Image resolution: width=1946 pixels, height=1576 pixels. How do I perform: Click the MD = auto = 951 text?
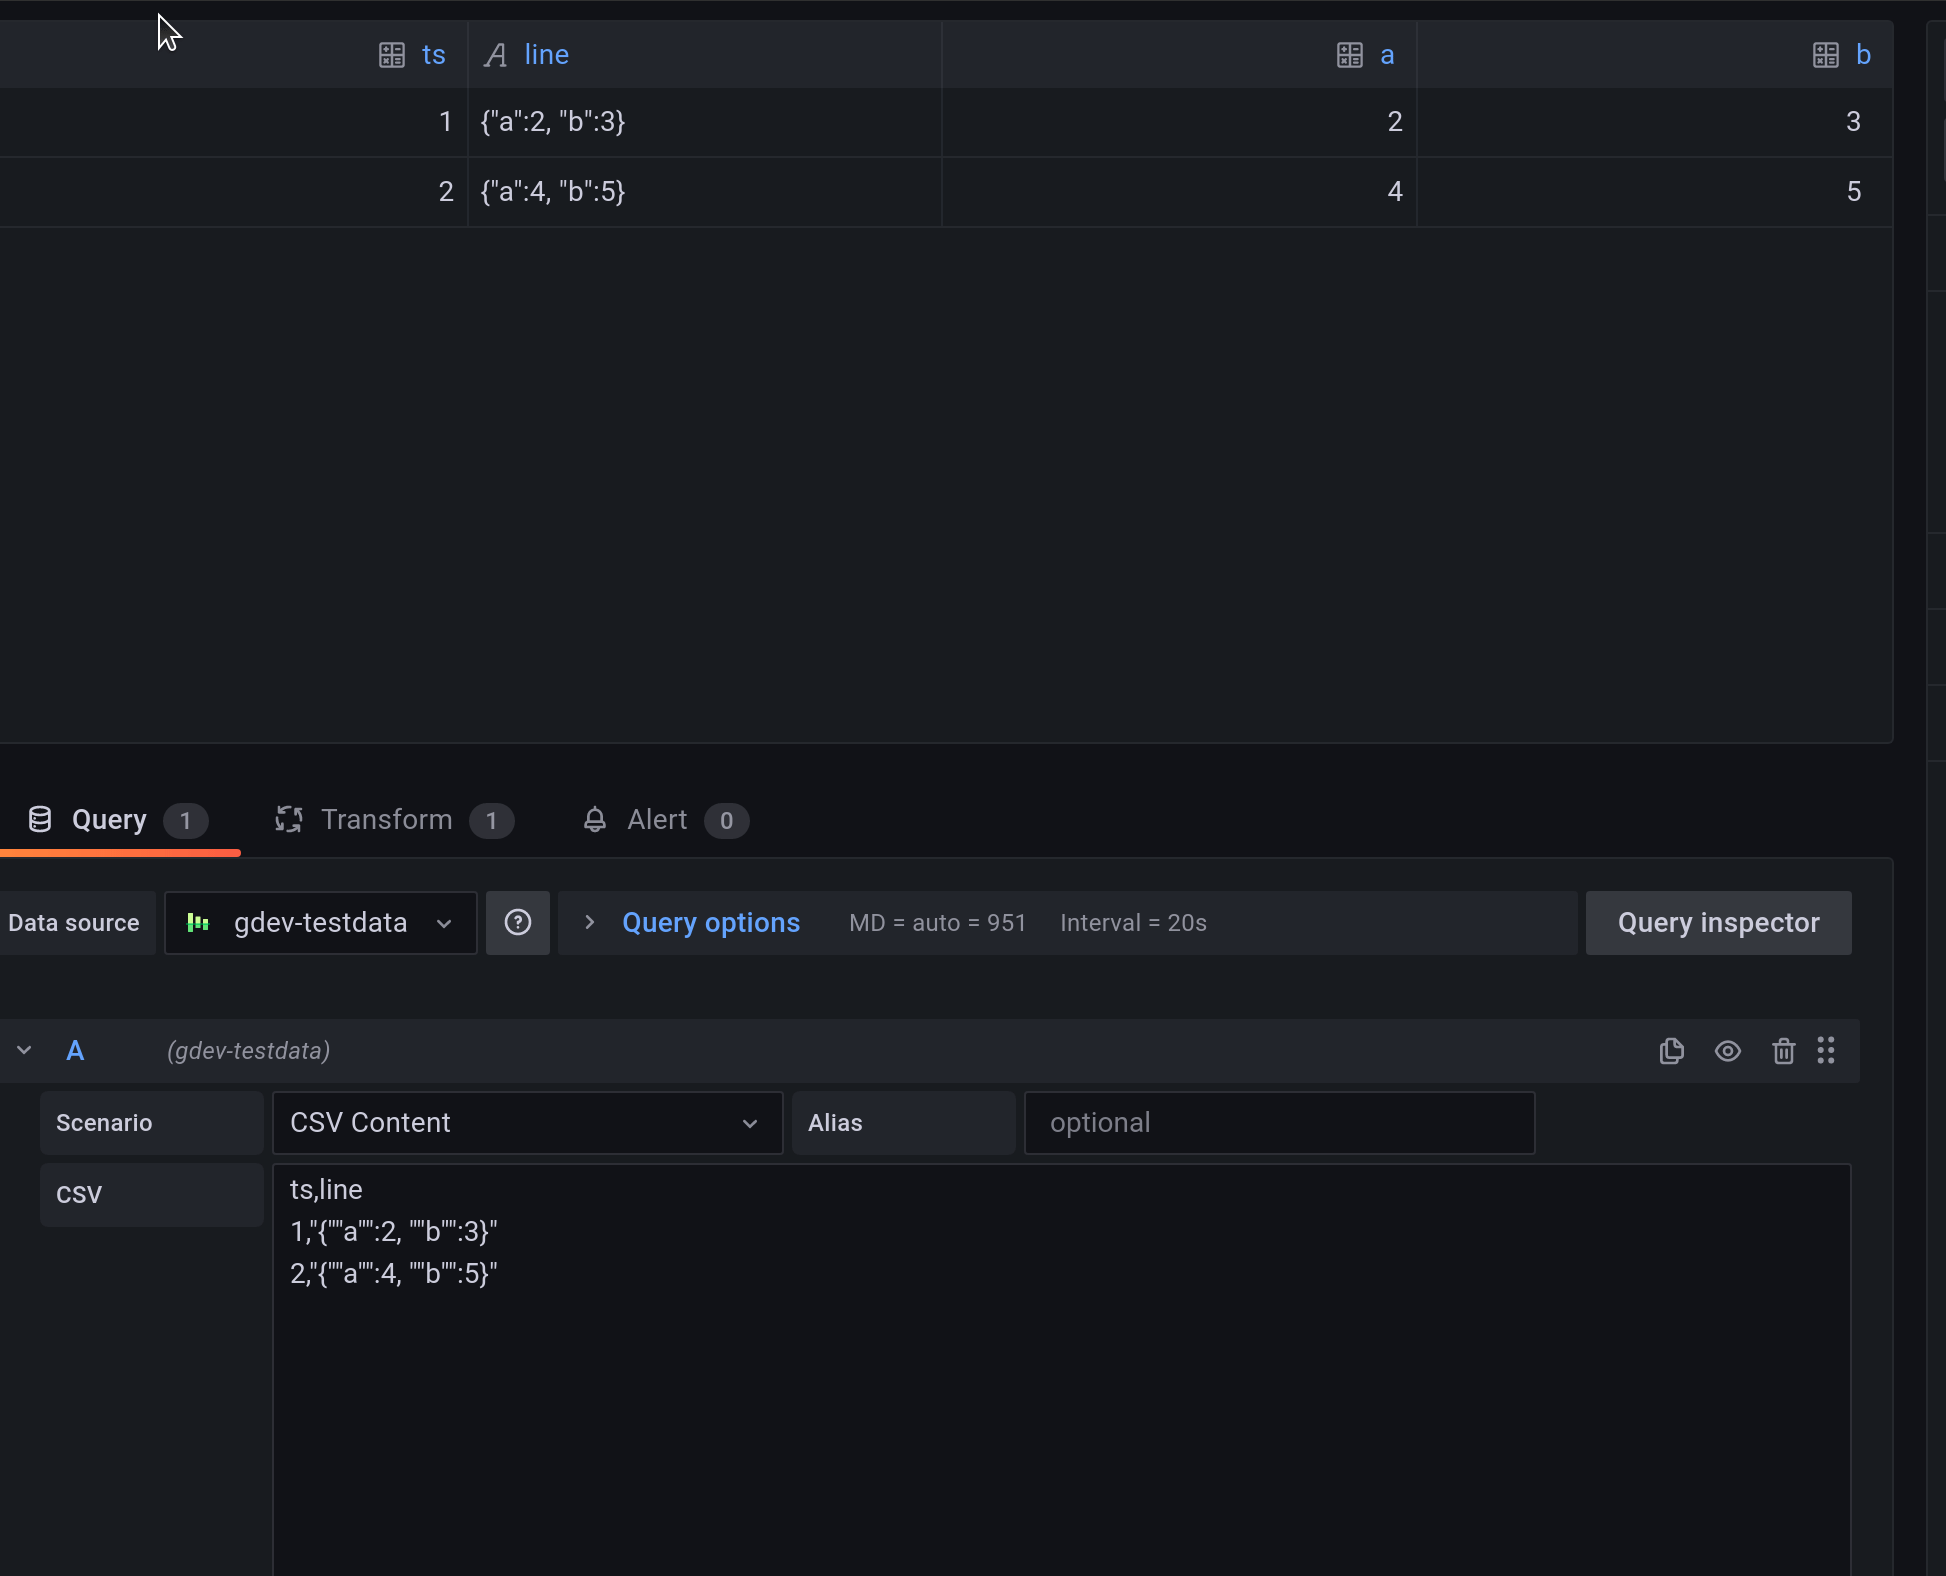(937, 923)
